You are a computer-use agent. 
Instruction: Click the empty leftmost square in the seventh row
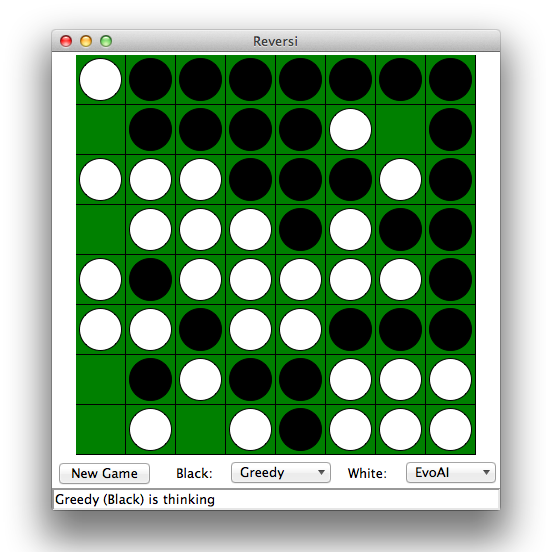(x=101, y=380)
